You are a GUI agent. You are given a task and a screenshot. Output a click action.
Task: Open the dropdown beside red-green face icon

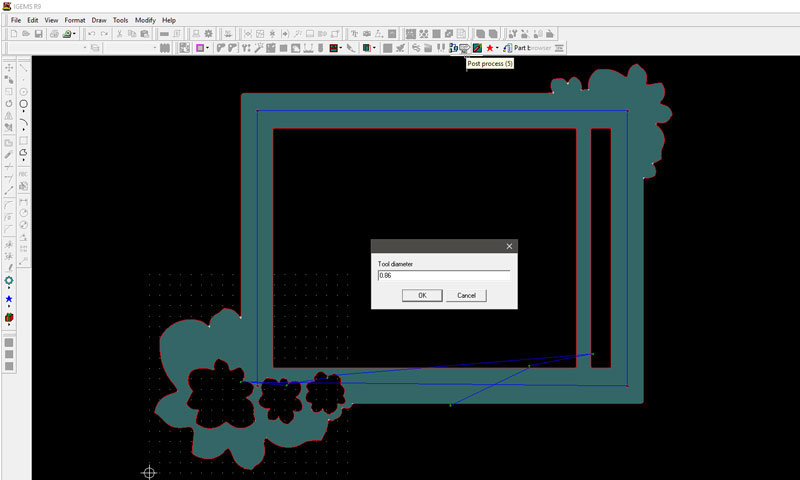click(341, 48)
